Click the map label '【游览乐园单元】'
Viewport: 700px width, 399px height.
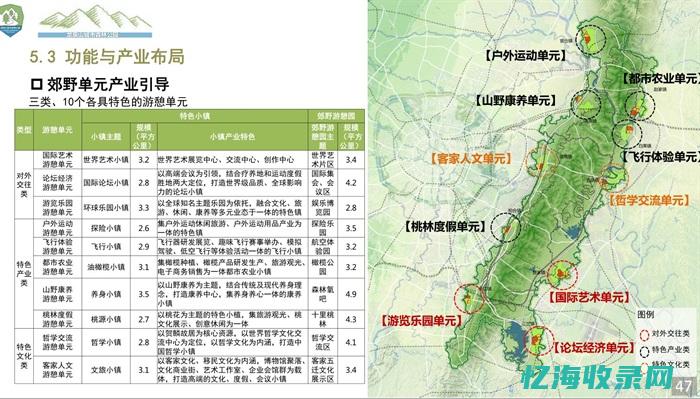point(420,320)
